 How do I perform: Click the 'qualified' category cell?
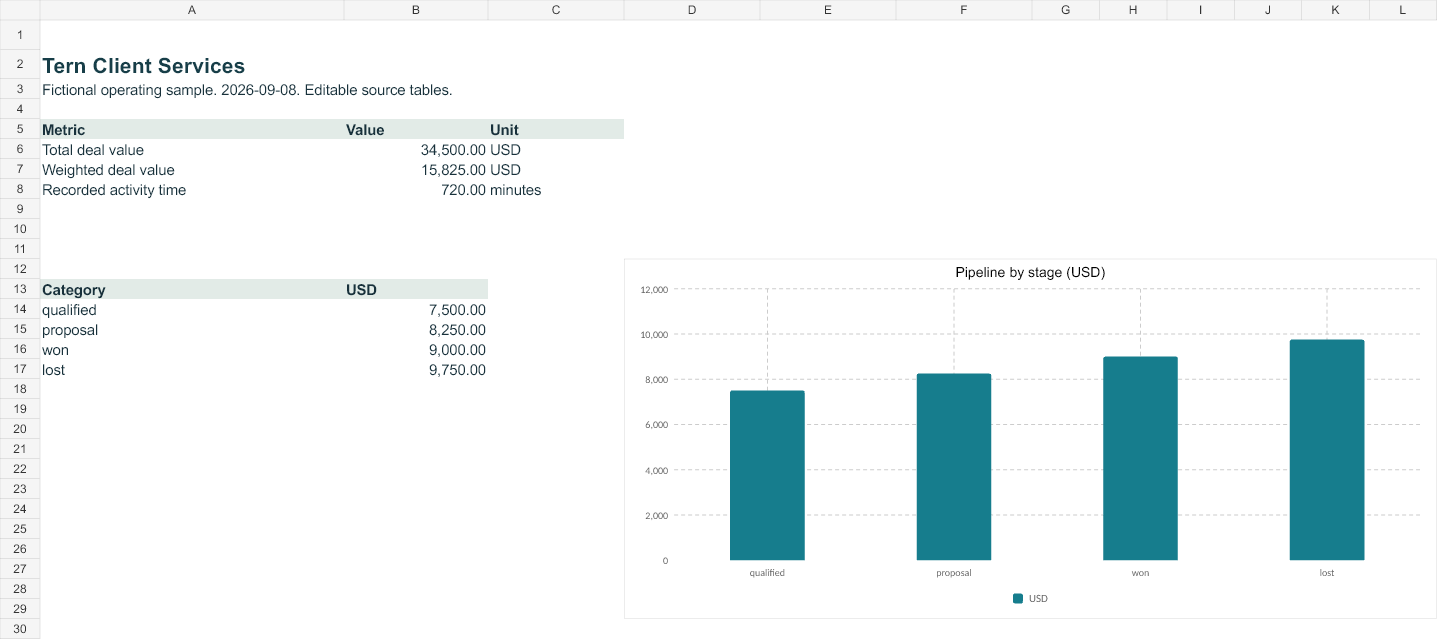(192, 310)
